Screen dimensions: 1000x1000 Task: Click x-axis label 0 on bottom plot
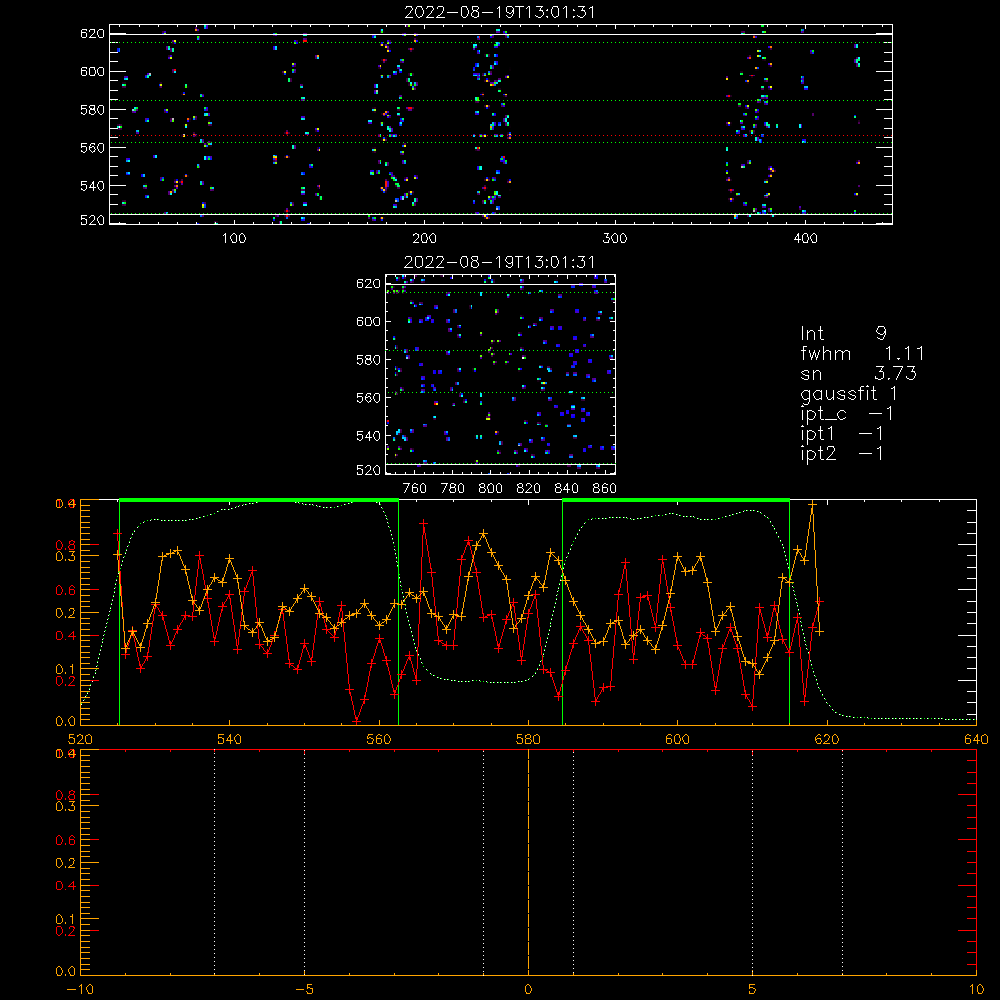(x=528, y=989)
